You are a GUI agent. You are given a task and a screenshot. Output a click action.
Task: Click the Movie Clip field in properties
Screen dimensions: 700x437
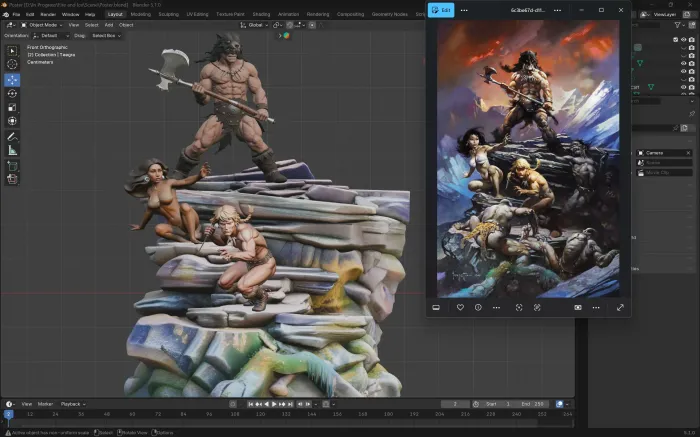click(x=664, y=172)
